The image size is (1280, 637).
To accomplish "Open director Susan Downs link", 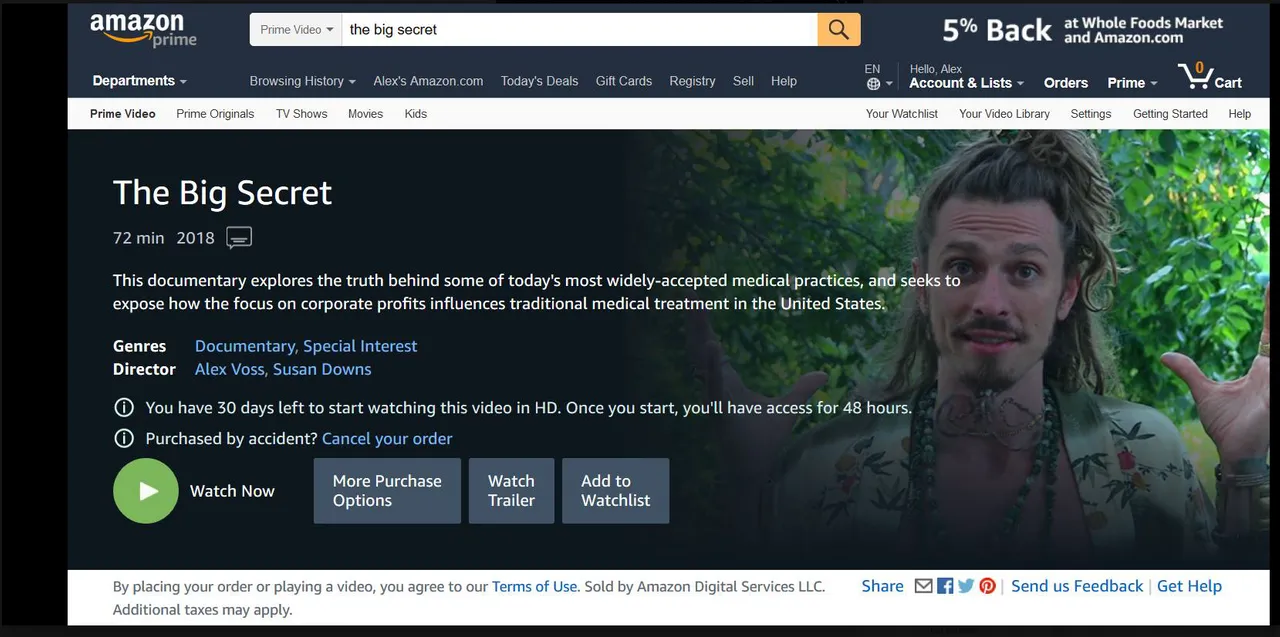I will [x=323, y=369].
